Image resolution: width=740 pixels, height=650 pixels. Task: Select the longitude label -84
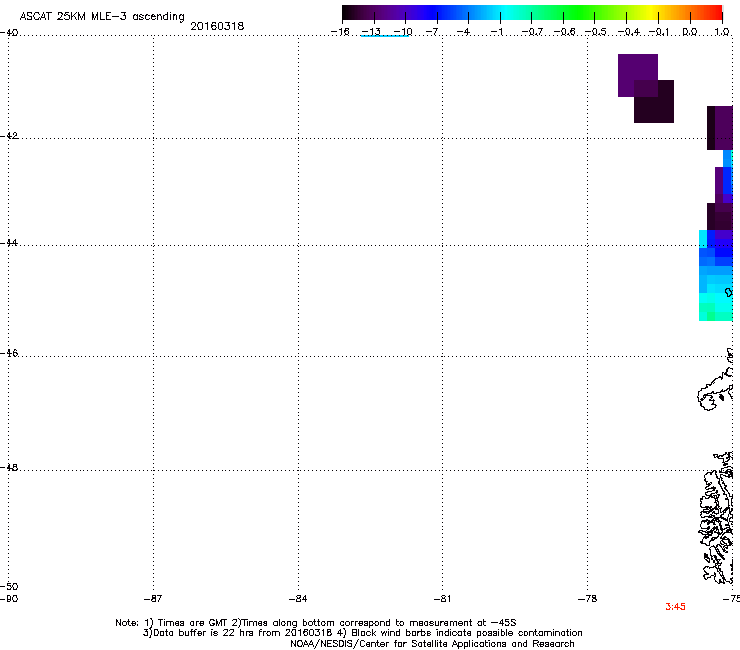point(298,599)
